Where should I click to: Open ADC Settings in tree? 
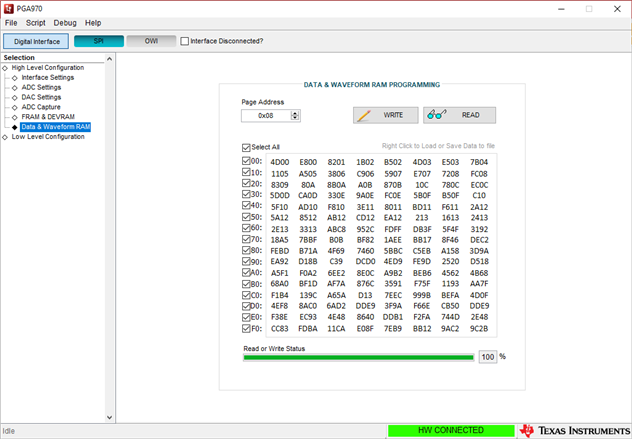tap(41, 87)
